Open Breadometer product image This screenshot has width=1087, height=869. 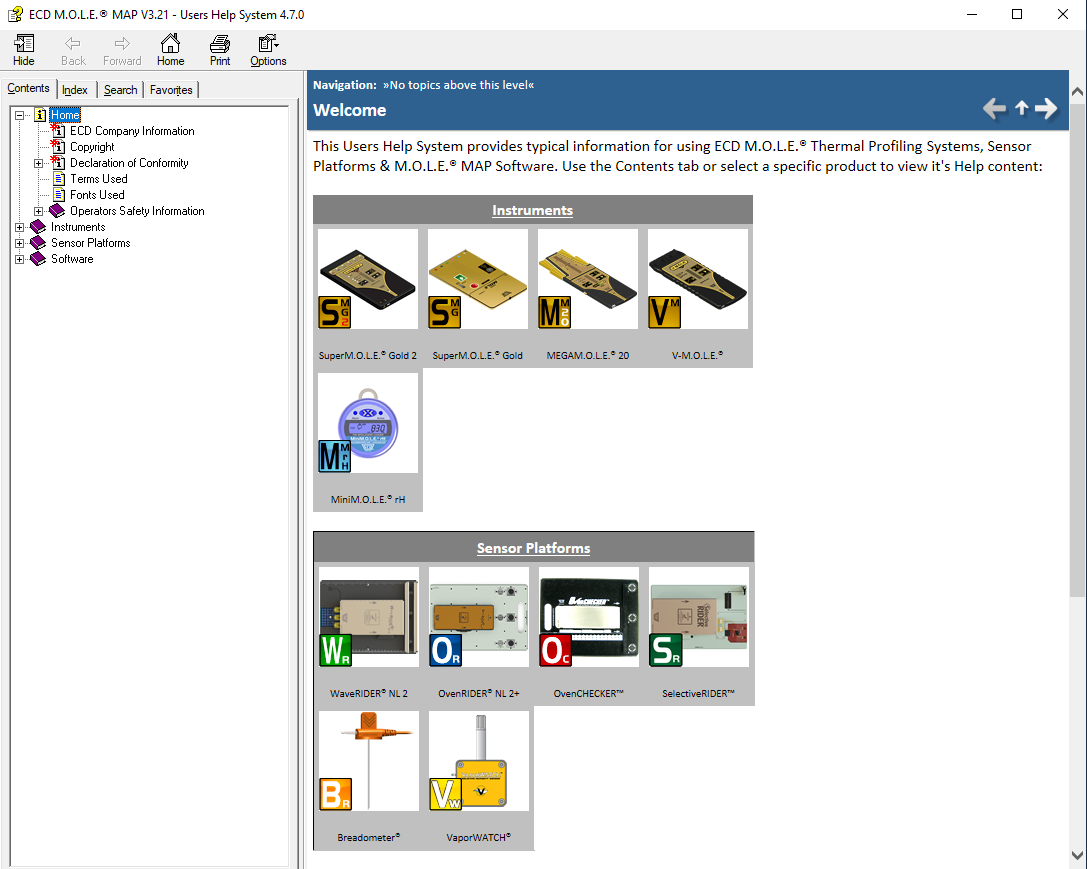click(369, 761)
